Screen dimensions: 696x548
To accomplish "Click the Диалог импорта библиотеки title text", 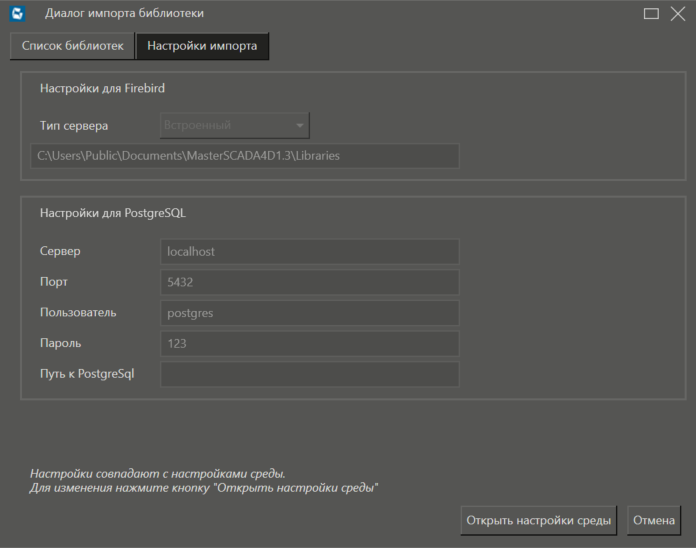I will (124, 14).
